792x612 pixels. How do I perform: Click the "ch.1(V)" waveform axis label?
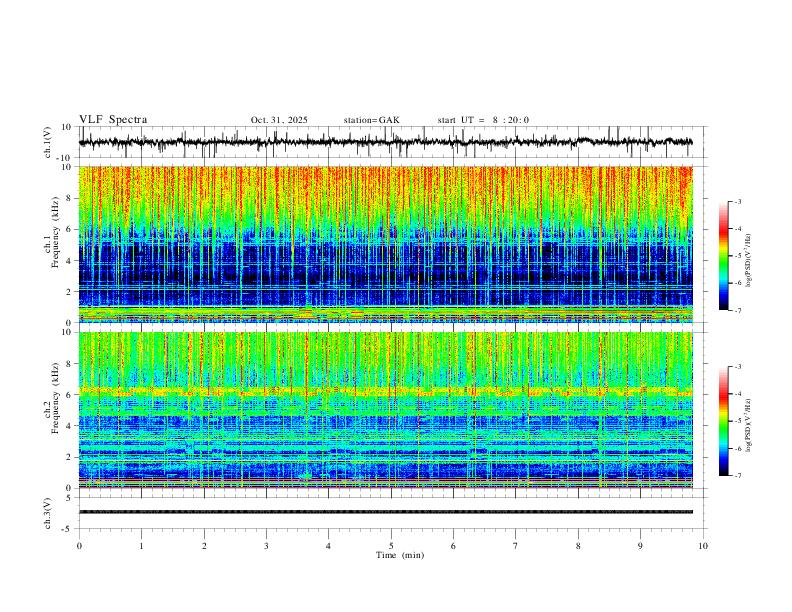tap(48, 142)
